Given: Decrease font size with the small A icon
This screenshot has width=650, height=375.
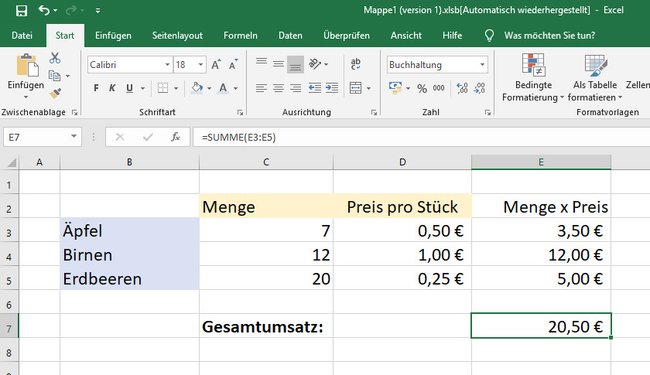Looking at the screenshot, I should click(233, 65).
